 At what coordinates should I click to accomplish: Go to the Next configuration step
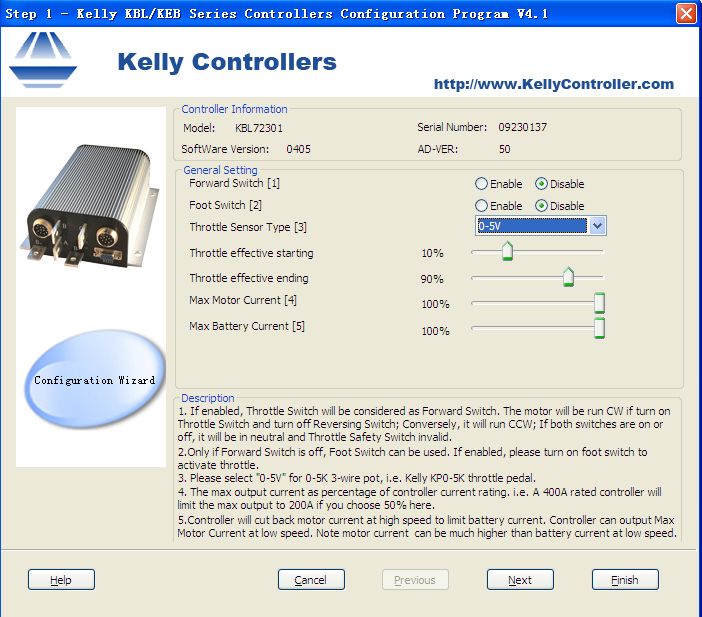(520, 580)
